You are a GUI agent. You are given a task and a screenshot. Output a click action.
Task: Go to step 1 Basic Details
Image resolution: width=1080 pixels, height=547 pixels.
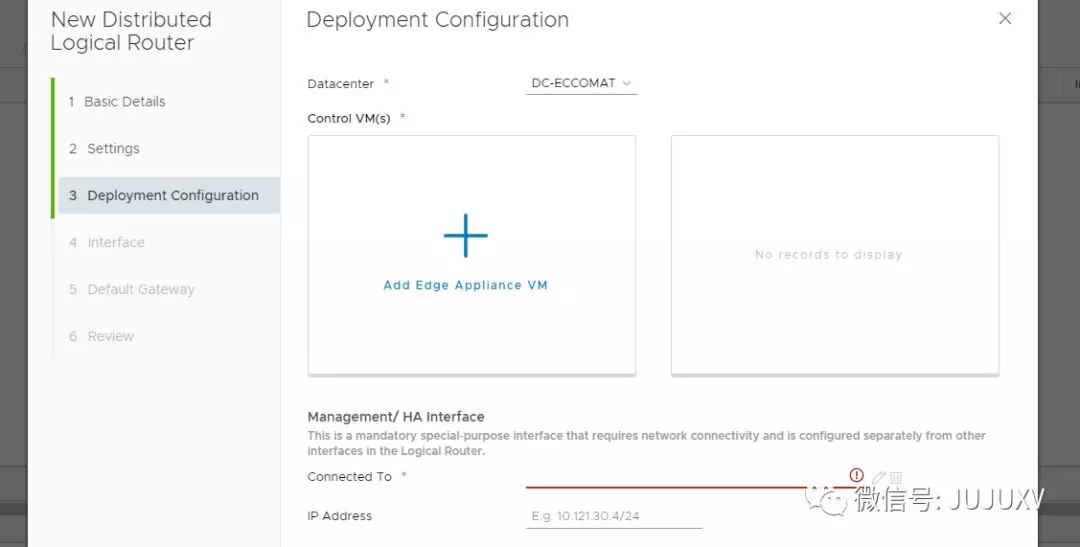tap(124, 102)
